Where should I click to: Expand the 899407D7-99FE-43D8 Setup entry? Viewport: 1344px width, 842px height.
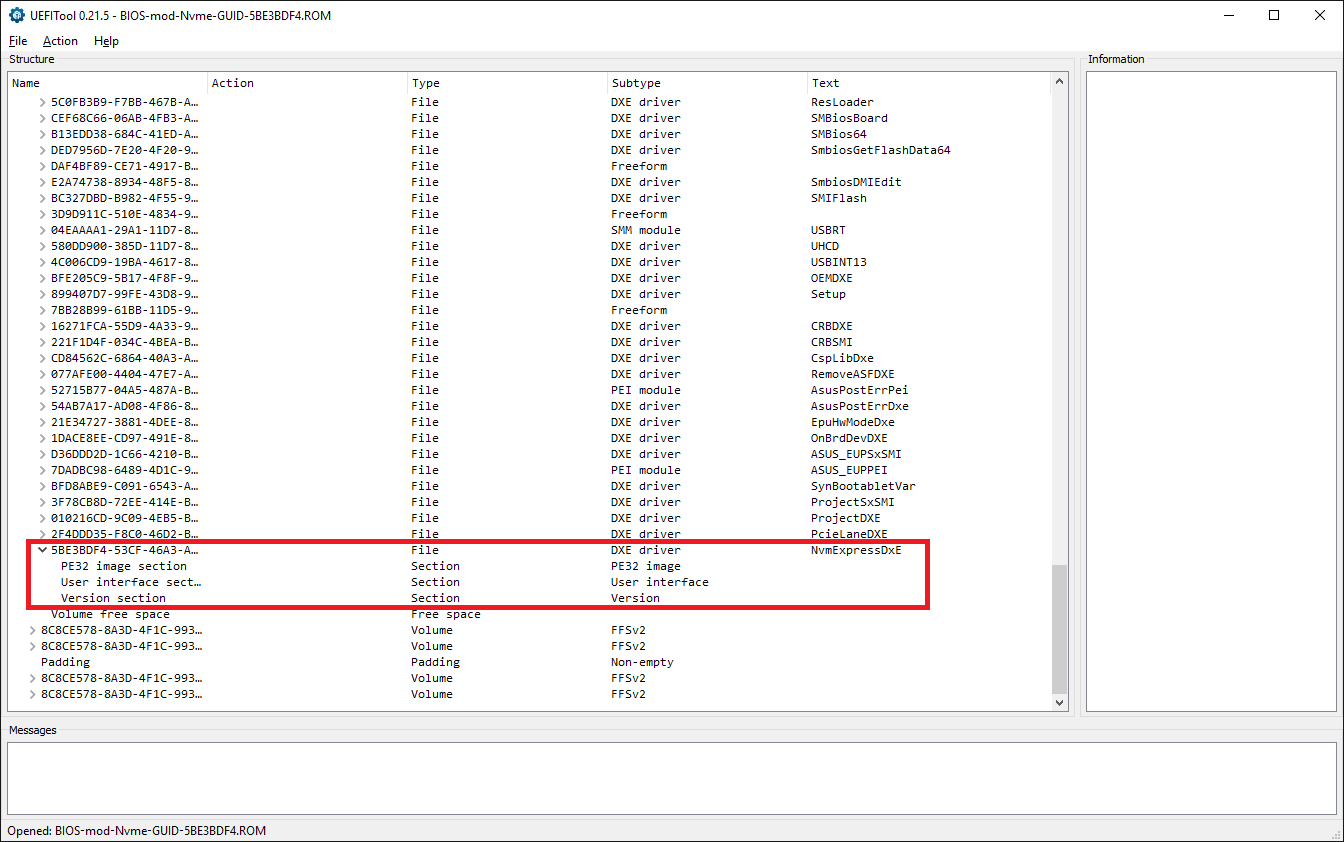pyautogui.click(x=42, y=294)
